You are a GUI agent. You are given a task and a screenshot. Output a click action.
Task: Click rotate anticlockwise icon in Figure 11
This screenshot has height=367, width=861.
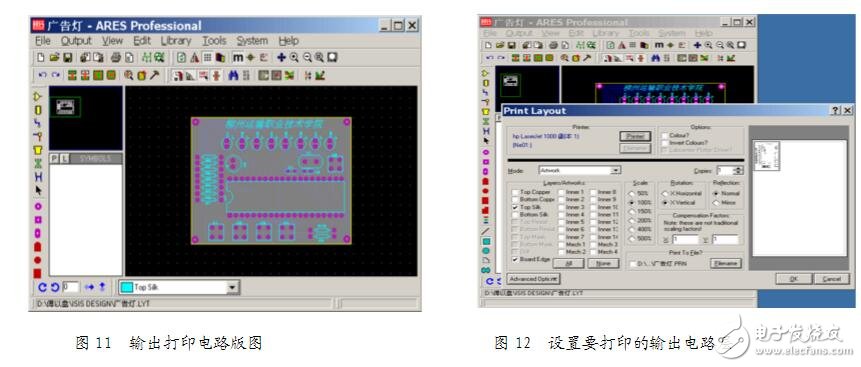pos(54,287)
